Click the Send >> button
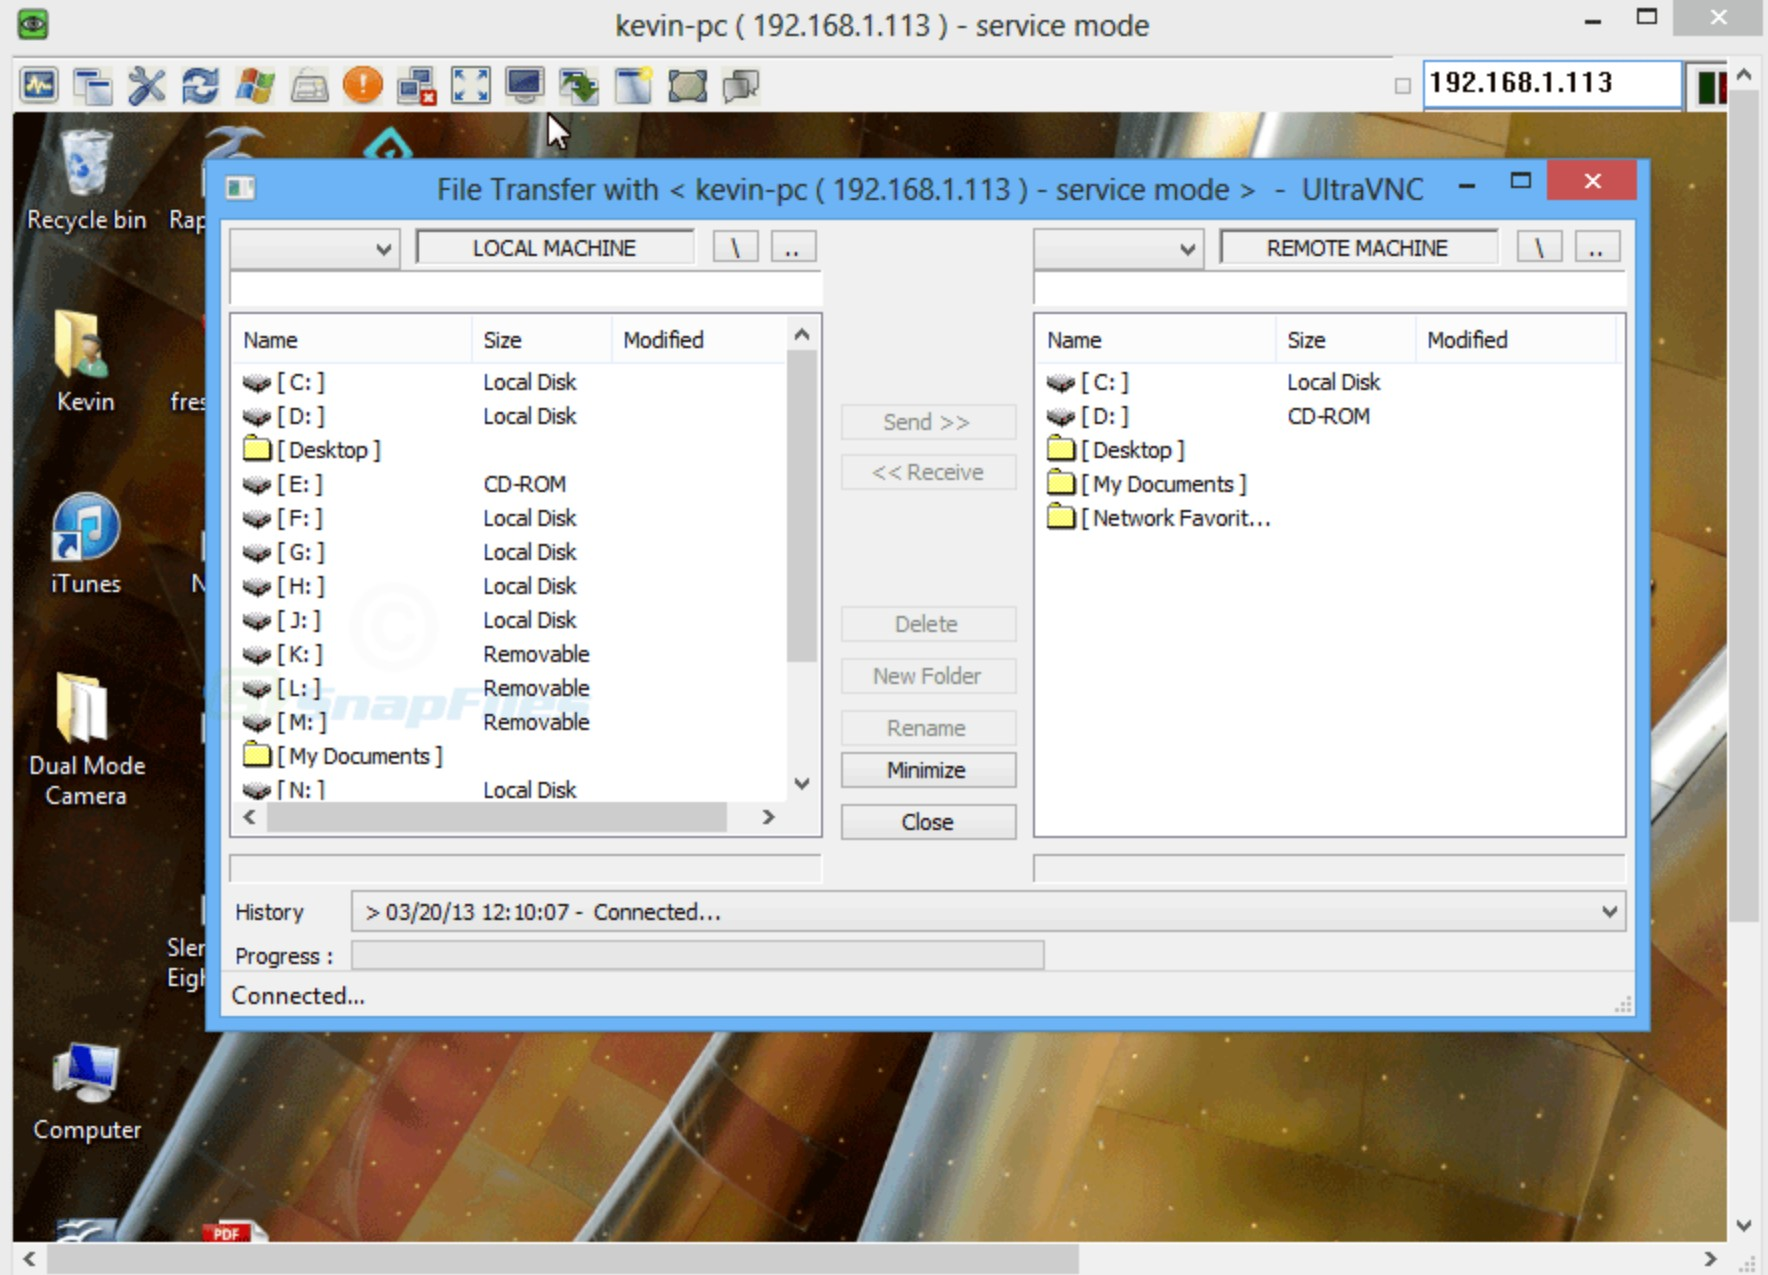Image resolution: width=1768 pixels, height=1275 pixels. pos(928,422)
